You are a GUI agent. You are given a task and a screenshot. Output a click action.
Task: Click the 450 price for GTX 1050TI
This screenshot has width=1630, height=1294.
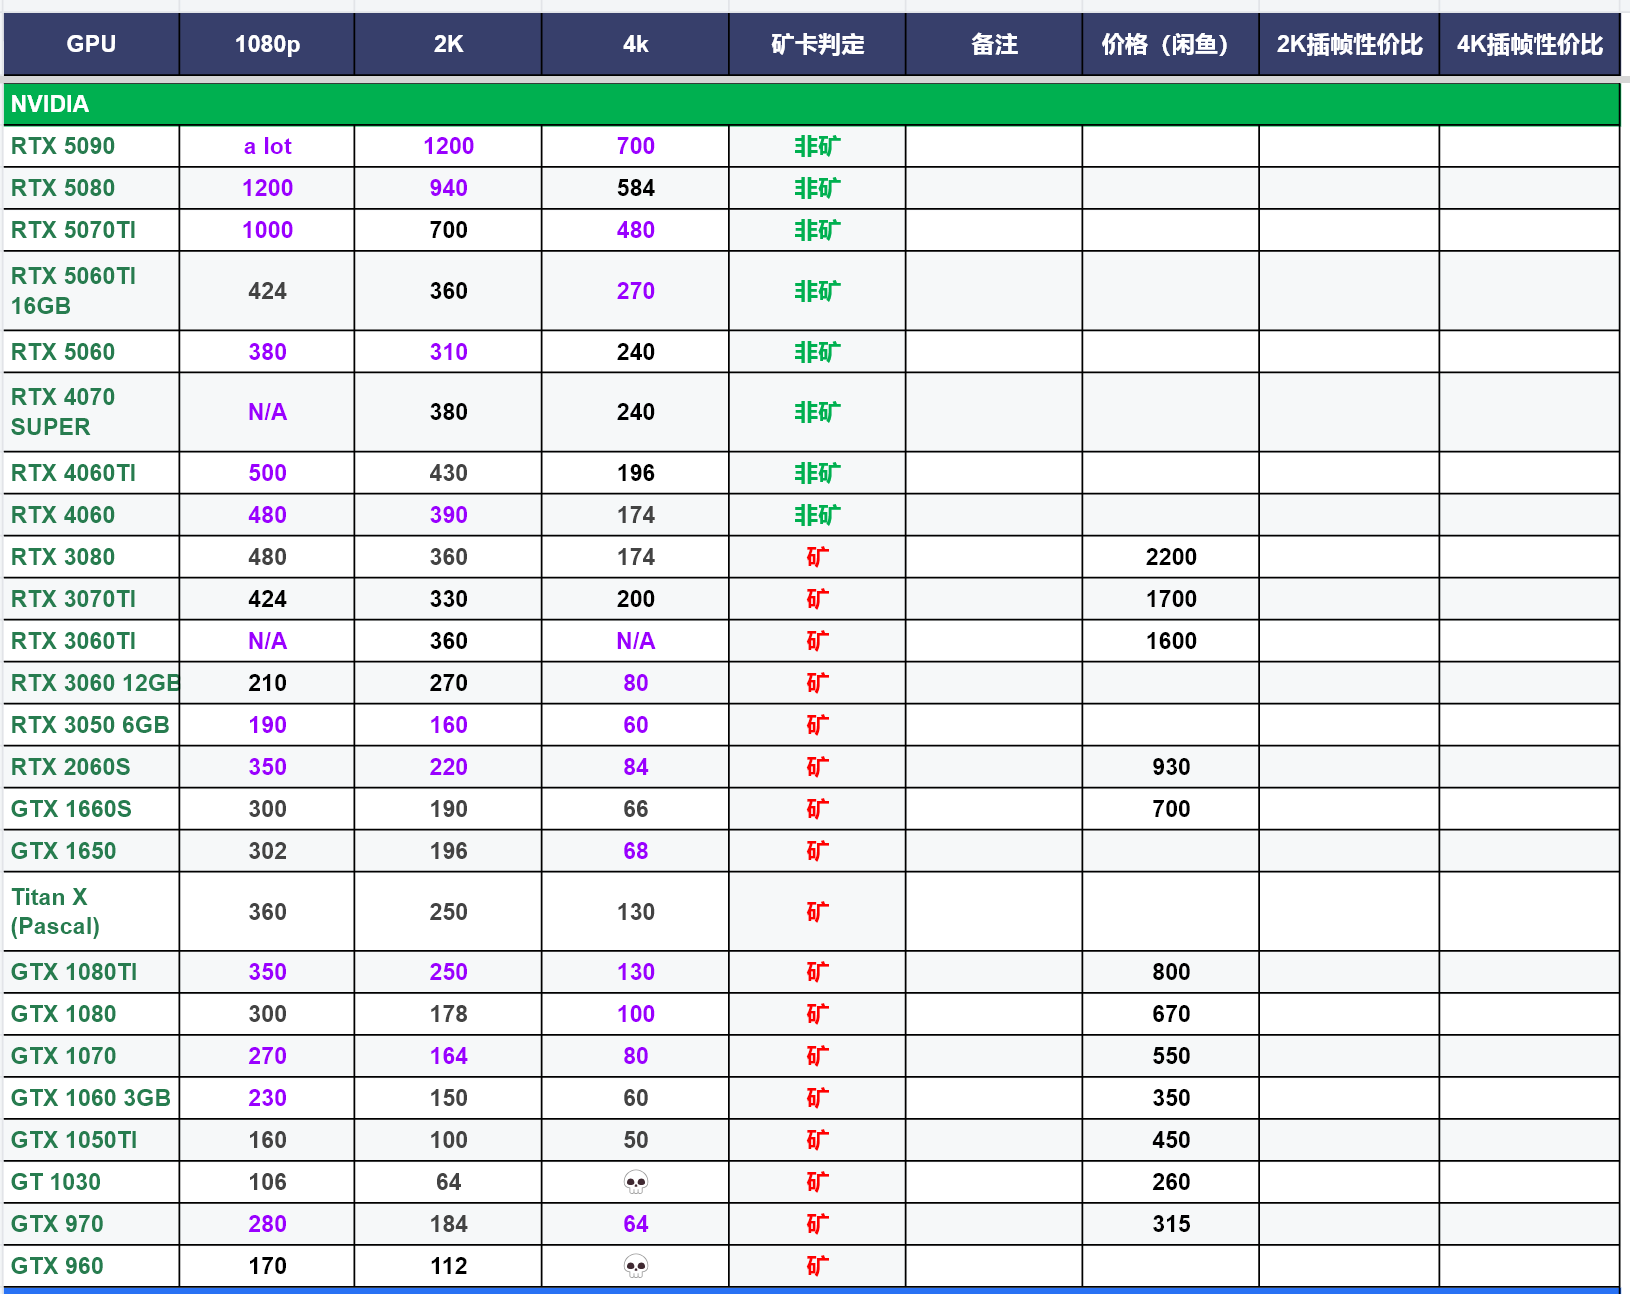pyautogui.click(x=1171, y=1140)
